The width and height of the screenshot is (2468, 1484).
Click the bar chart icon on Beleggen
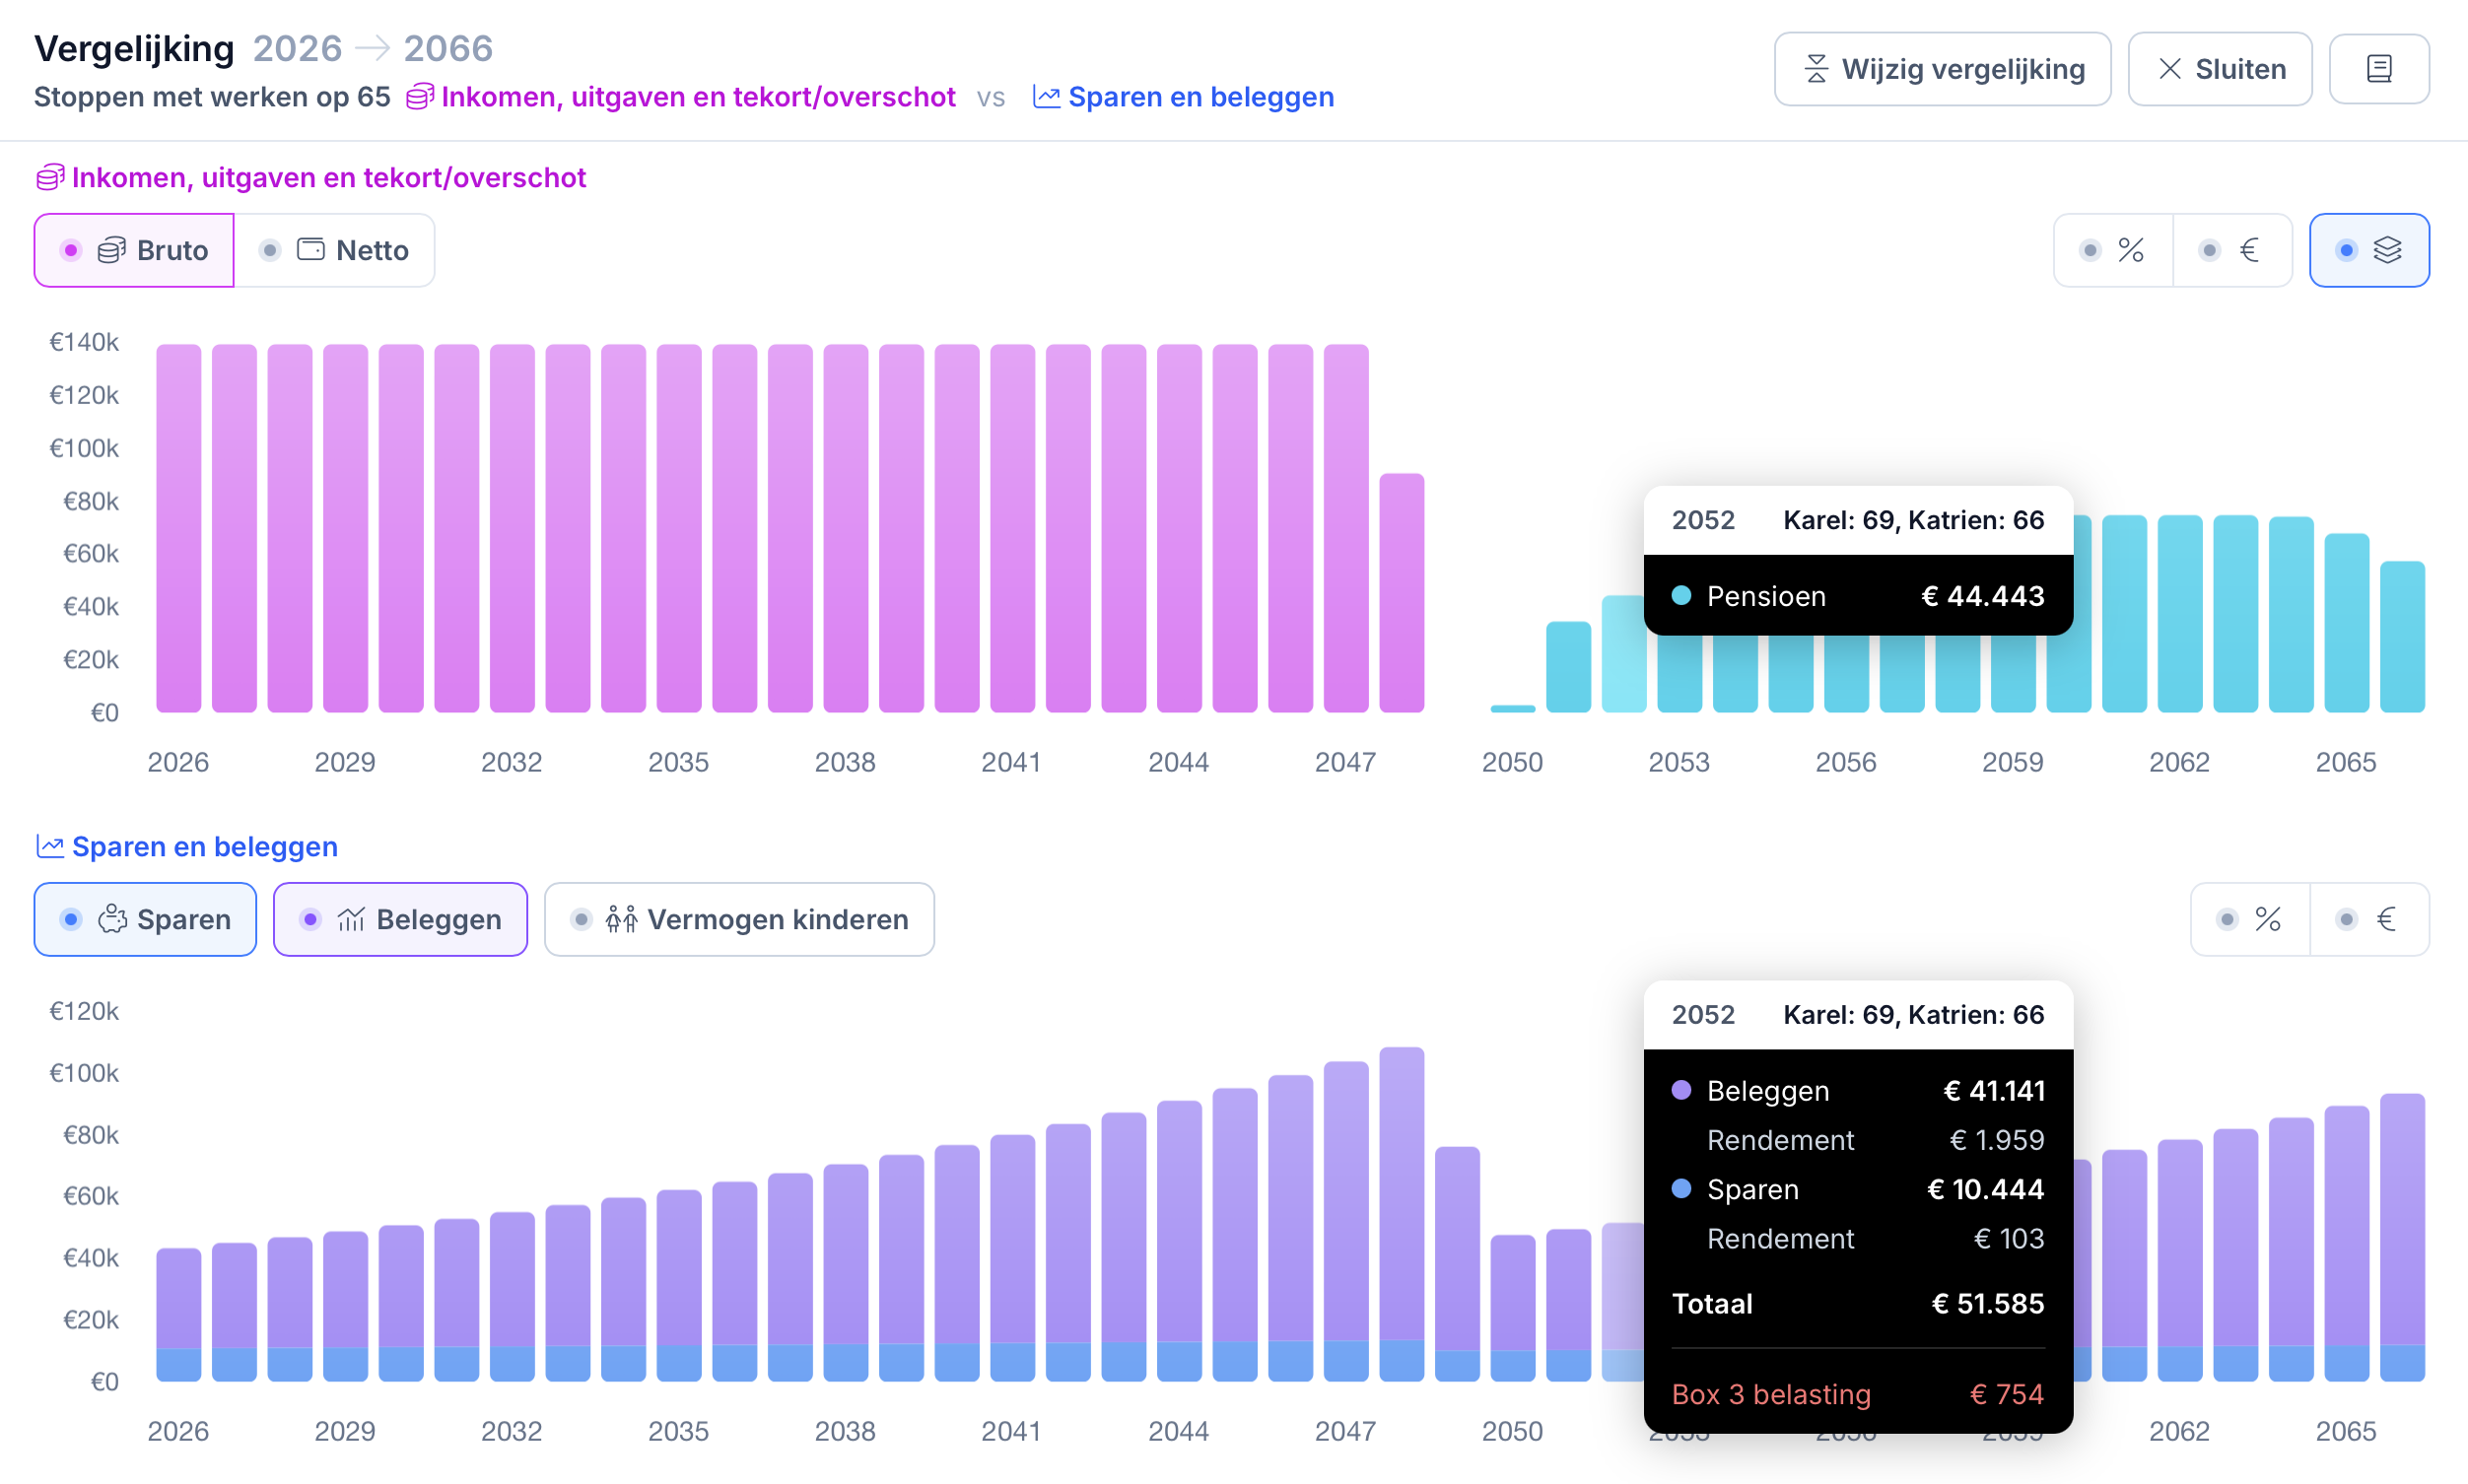351,919
